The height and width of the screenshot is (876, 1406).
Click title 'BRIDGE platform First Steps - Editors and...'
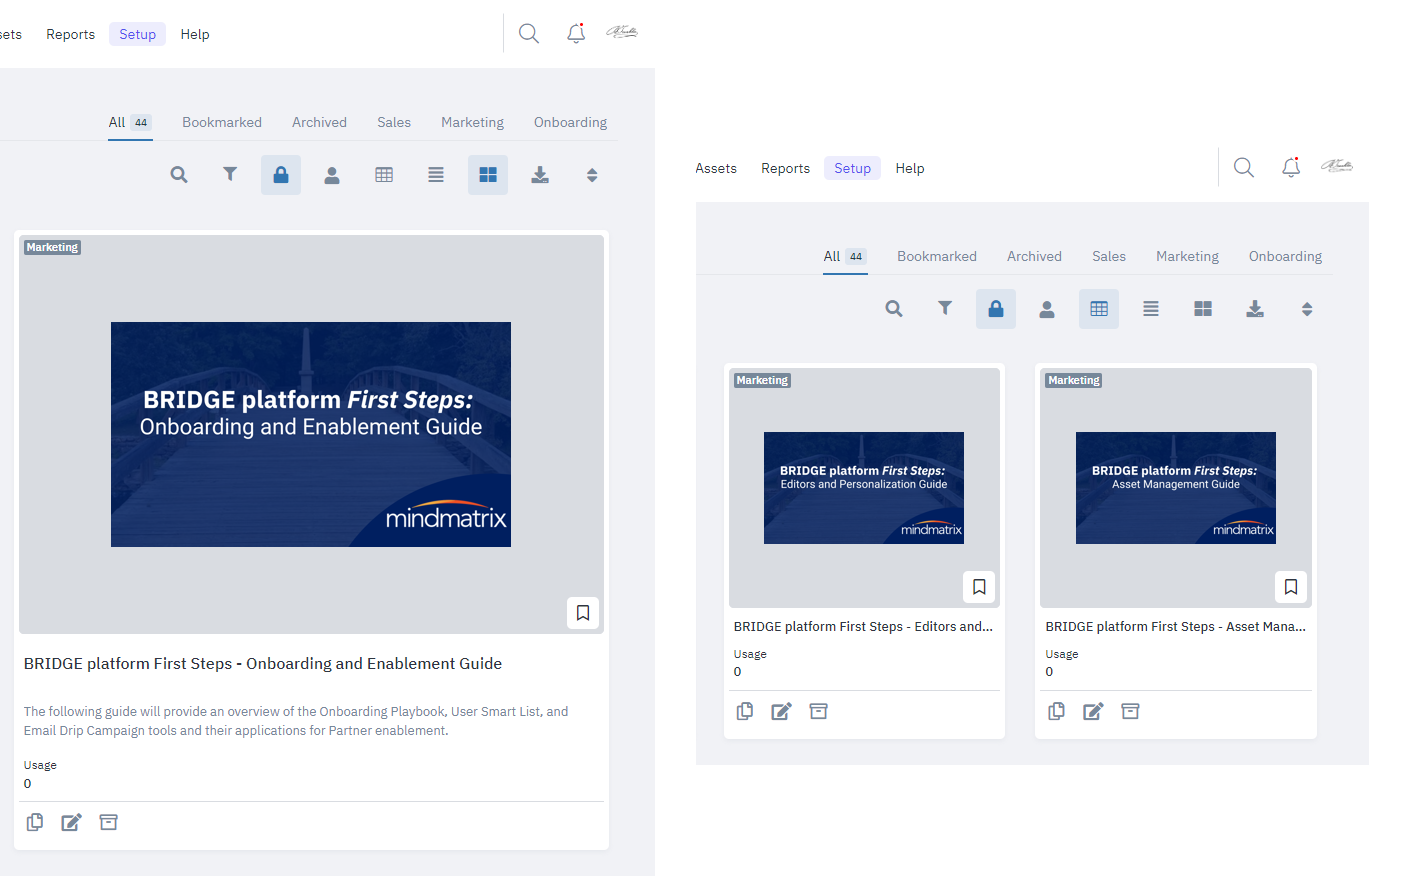[863, 627]
